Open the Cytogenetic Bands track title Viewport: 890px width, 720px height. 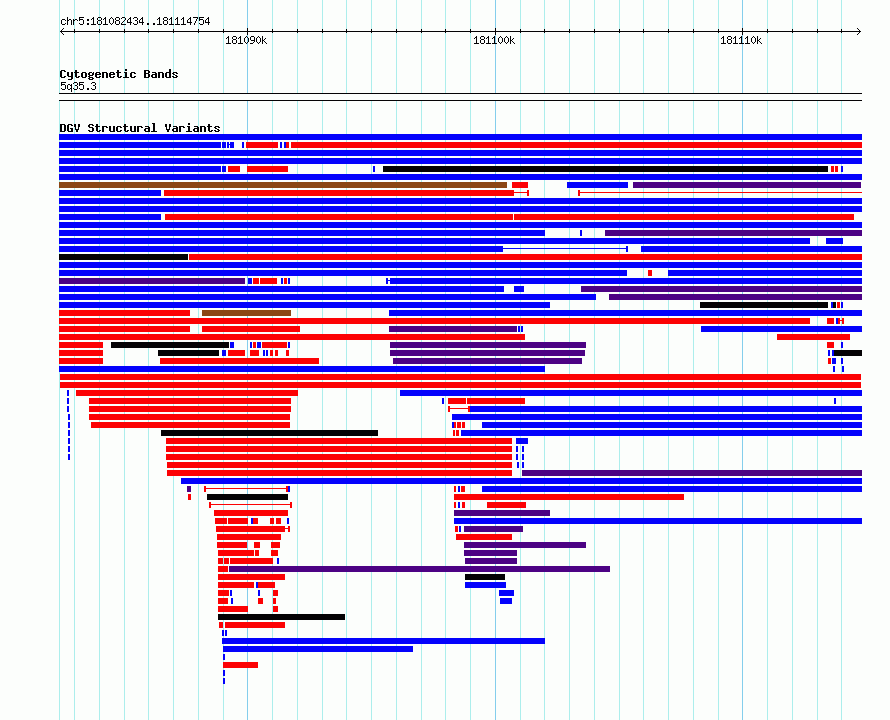click(x=119, y=74)
